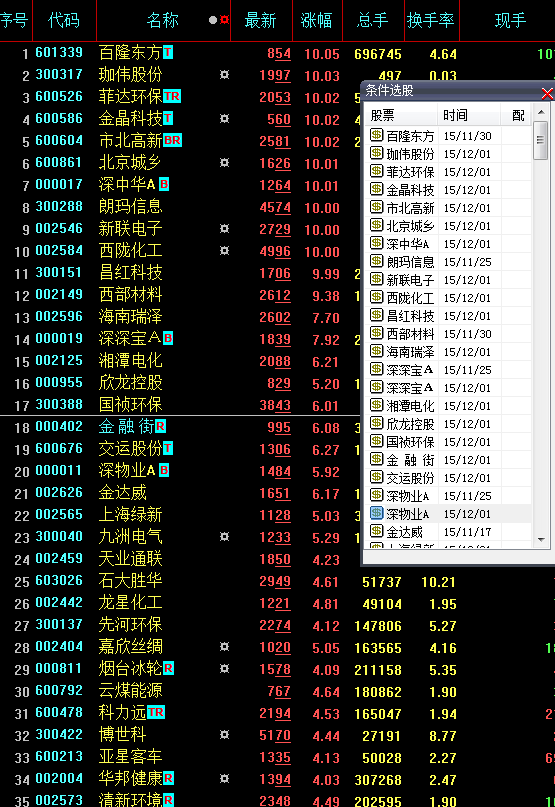Click the white dot in the 名称 header
Image resolution: width=555 pixels, height=807 pixels.
[213, 20]
